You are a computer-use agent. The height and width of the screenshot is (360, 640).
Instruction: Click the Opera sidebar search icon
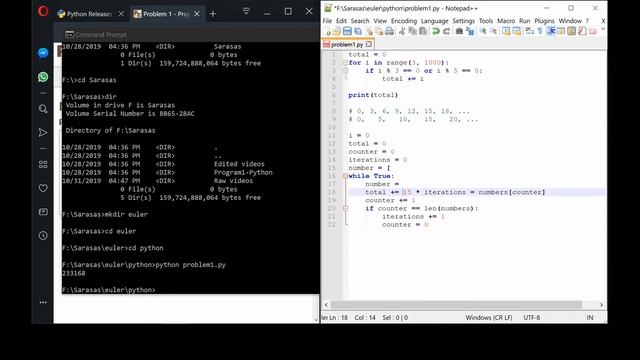click(x=43, y=109)
